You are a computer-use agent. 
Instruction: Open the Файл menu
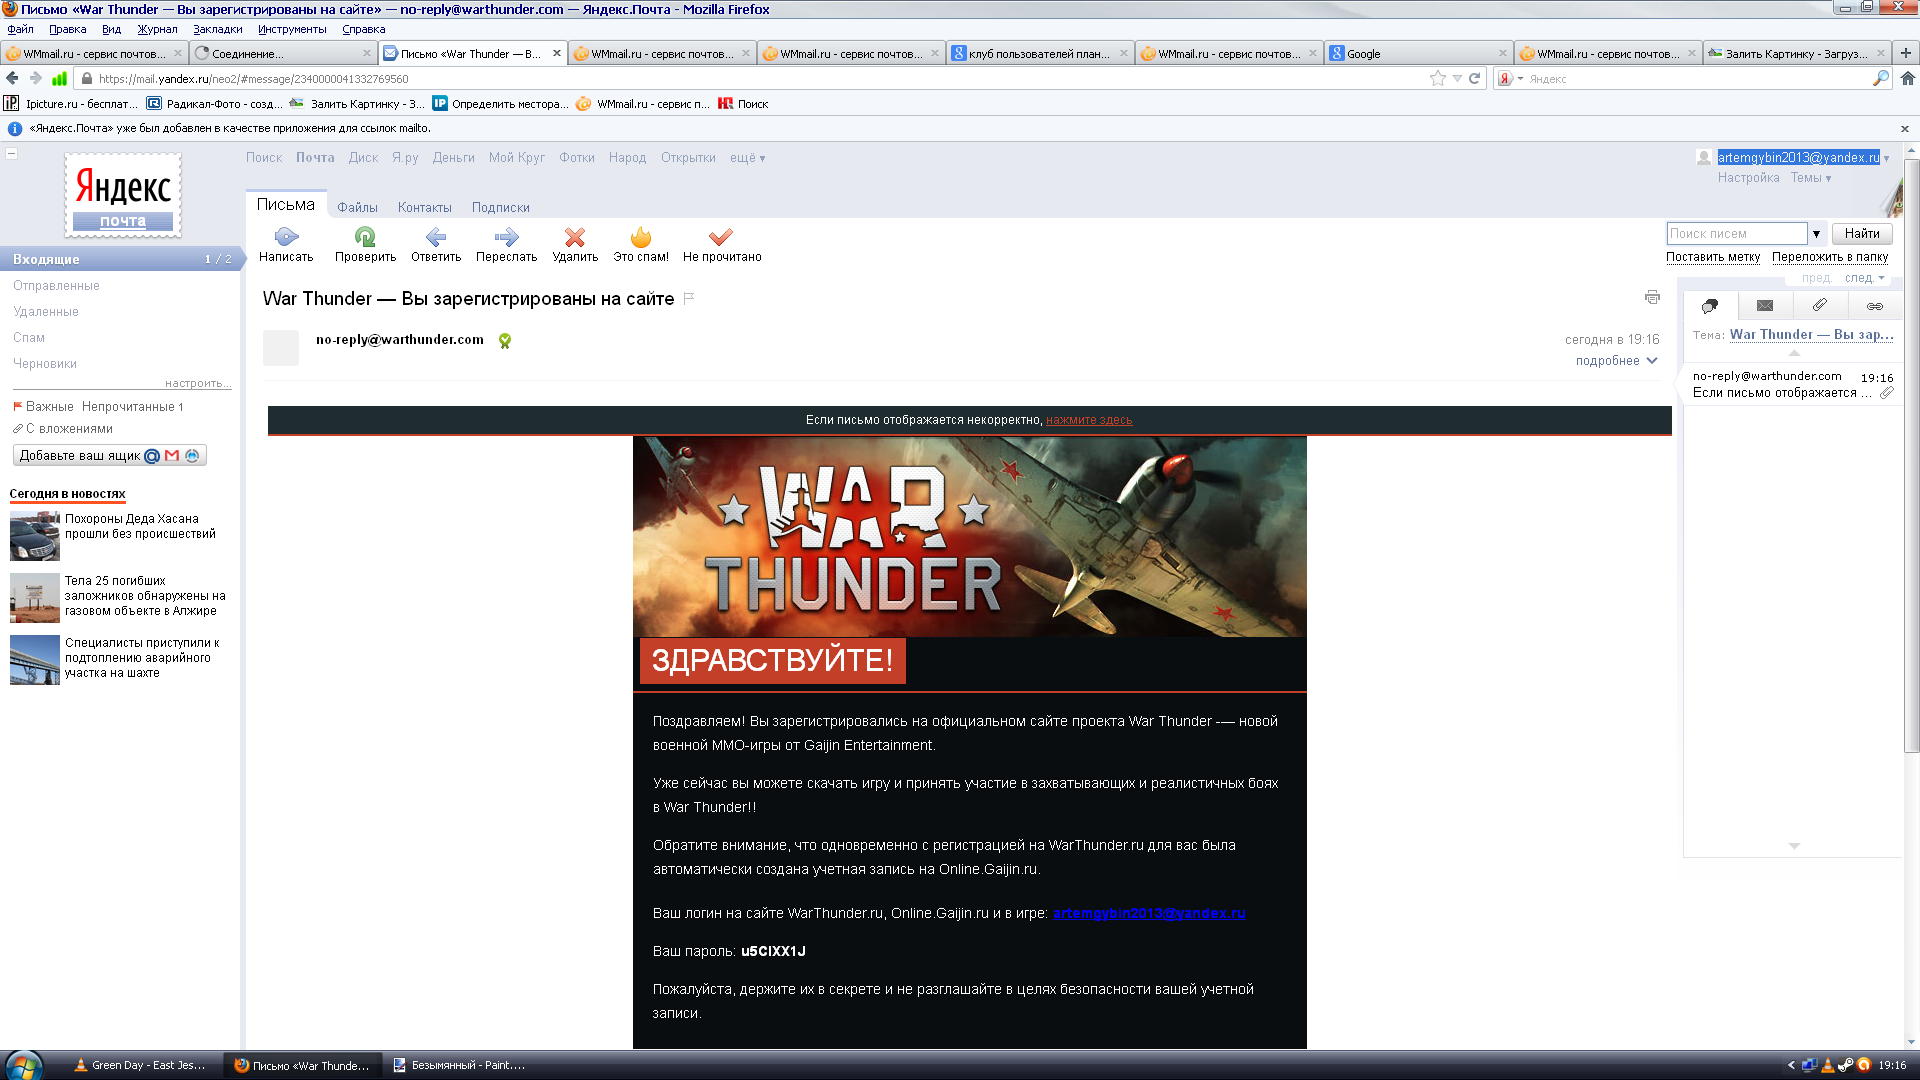pos(20,29)
